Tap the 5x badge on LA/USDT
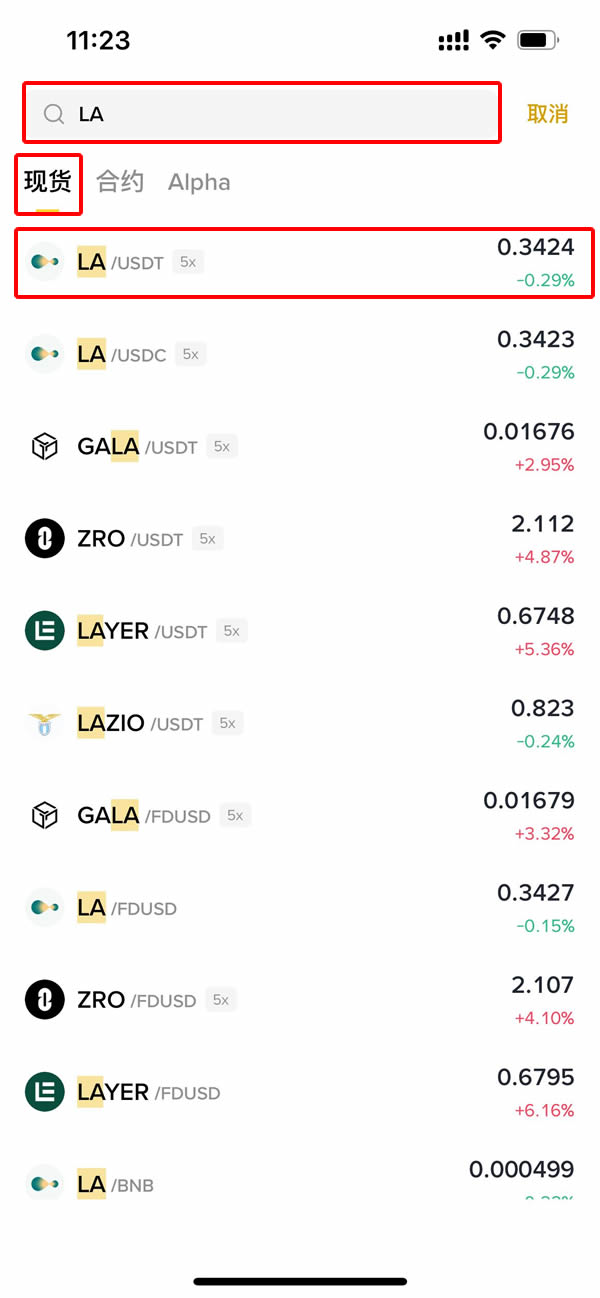Image resolution: width=600 pixels, height=1298 pixels. 187,262
